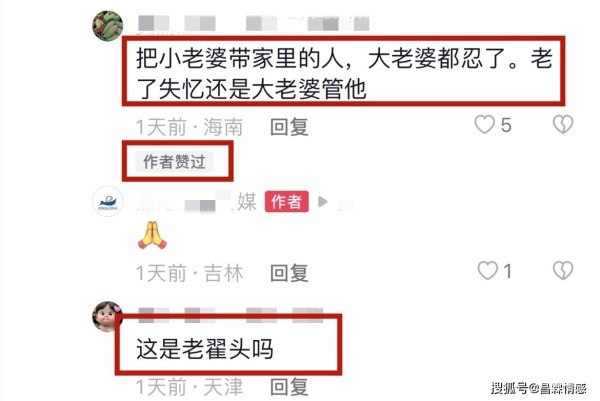The height and width of the screenshot is (401, 600).
Task: Open the blurred username above 这是老翟头吗
Action: coord(231,315)
